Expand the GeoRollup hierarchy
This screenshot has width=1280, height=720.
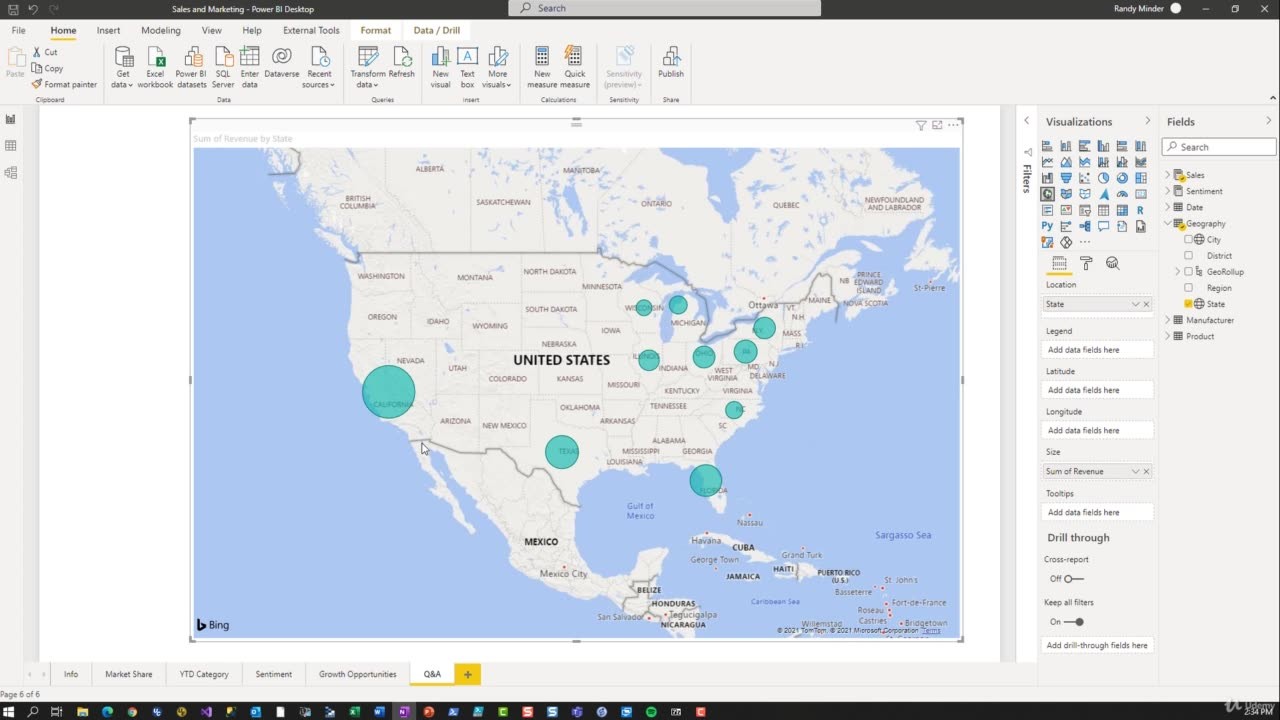tap(1177, 272)
